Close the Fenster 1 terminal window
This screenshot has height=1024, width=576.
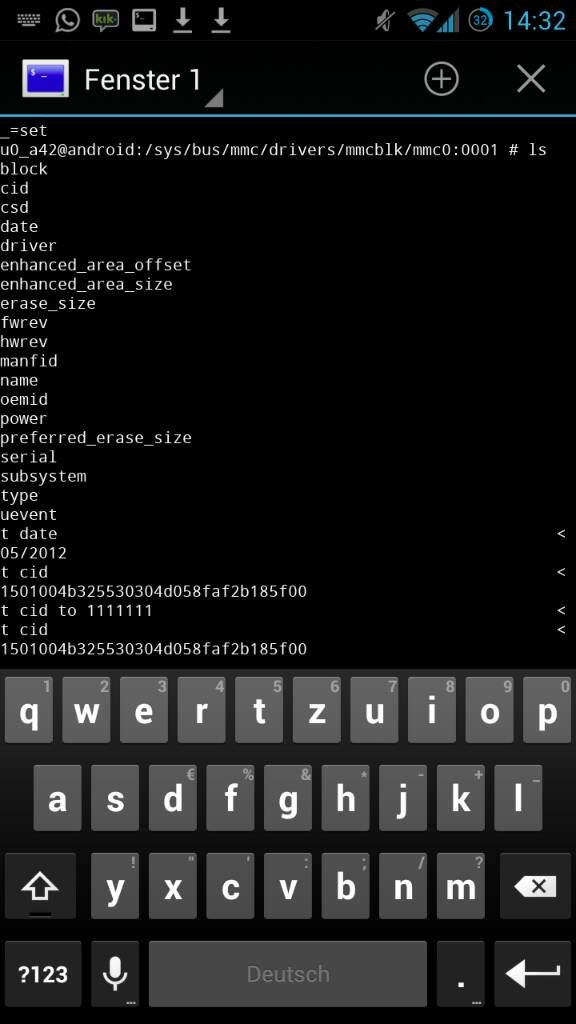531,79
